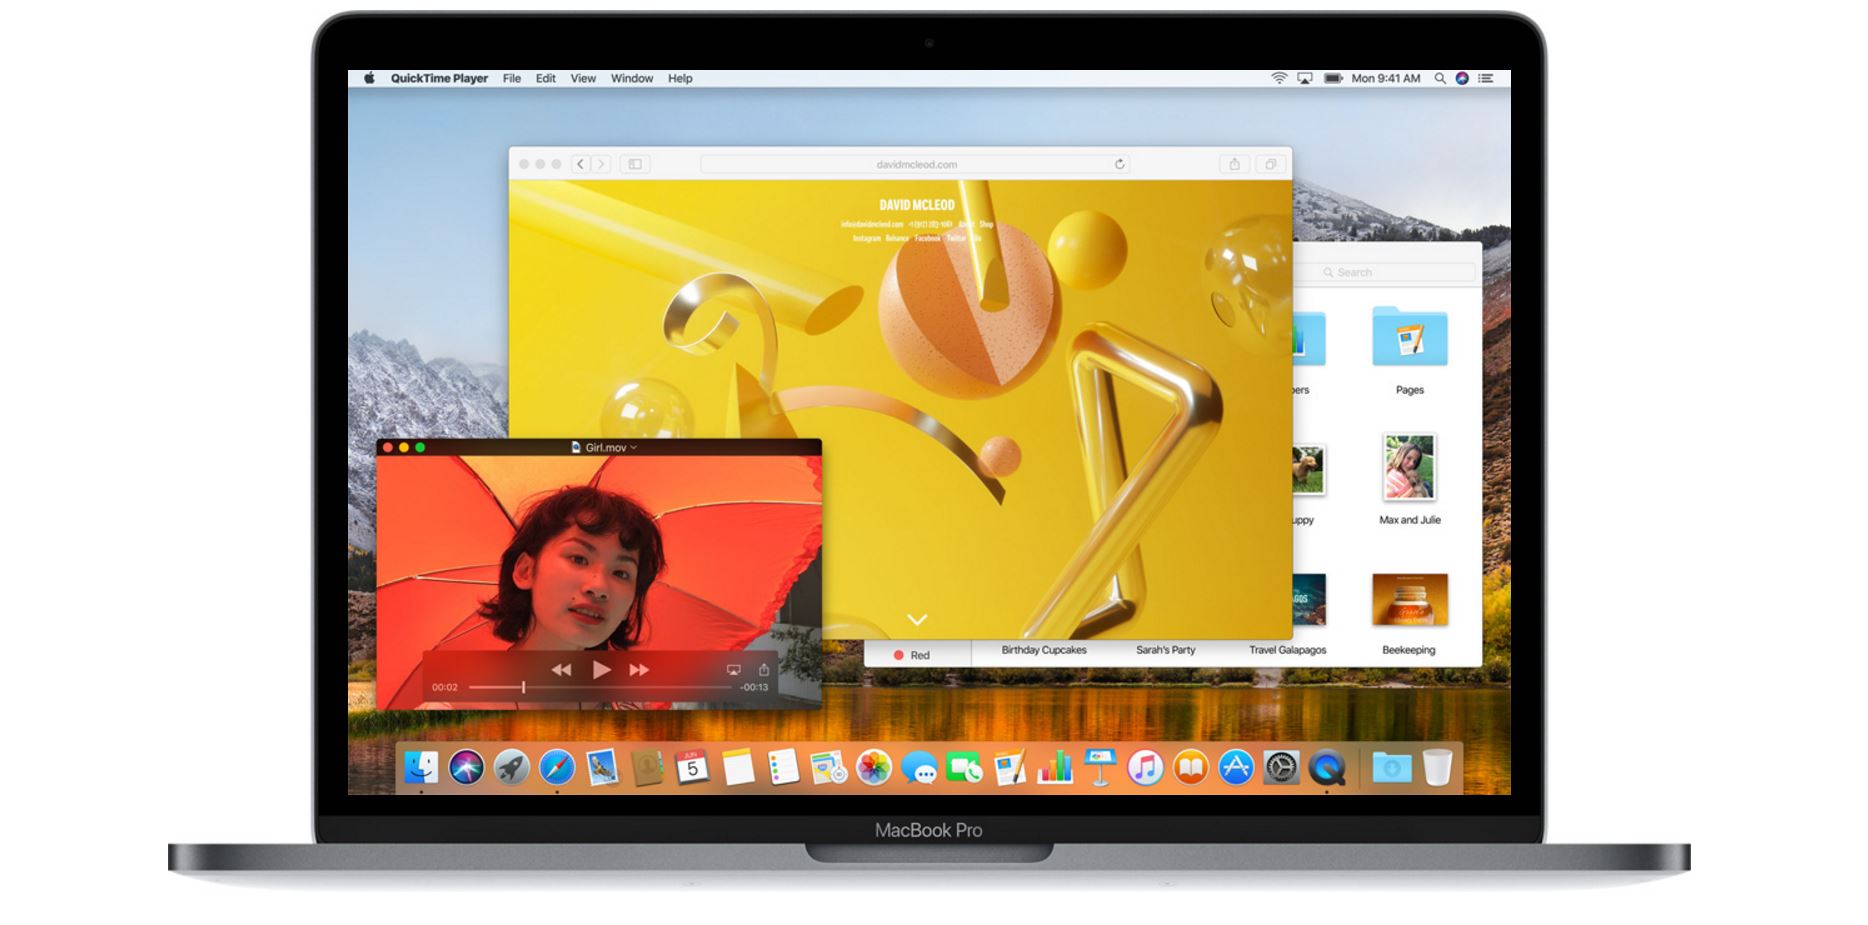Click the down chevron on the Safari page
Viewport: 1868px width, 925px height.
point(917,620)
